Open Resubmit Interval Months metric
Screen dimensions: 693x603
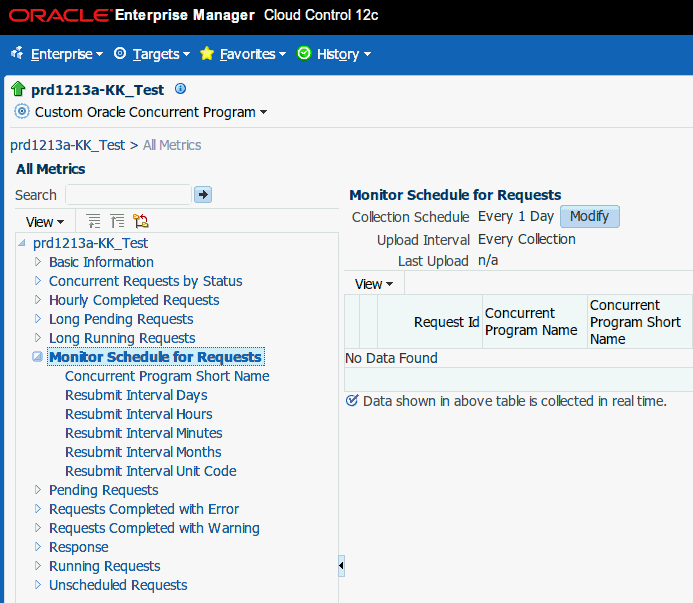[x=143, y=452]
